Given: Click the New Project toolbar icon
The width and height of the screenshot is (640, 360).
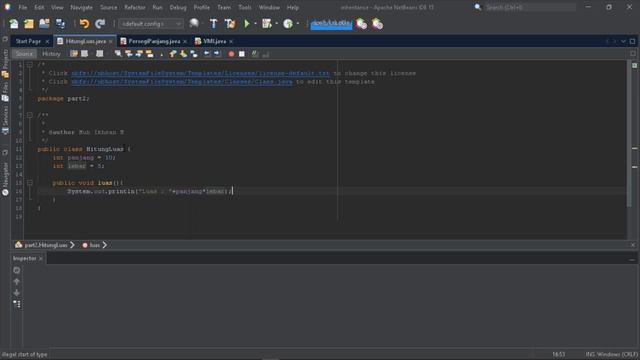Looking at the screenshot, I should pos(29,24).
